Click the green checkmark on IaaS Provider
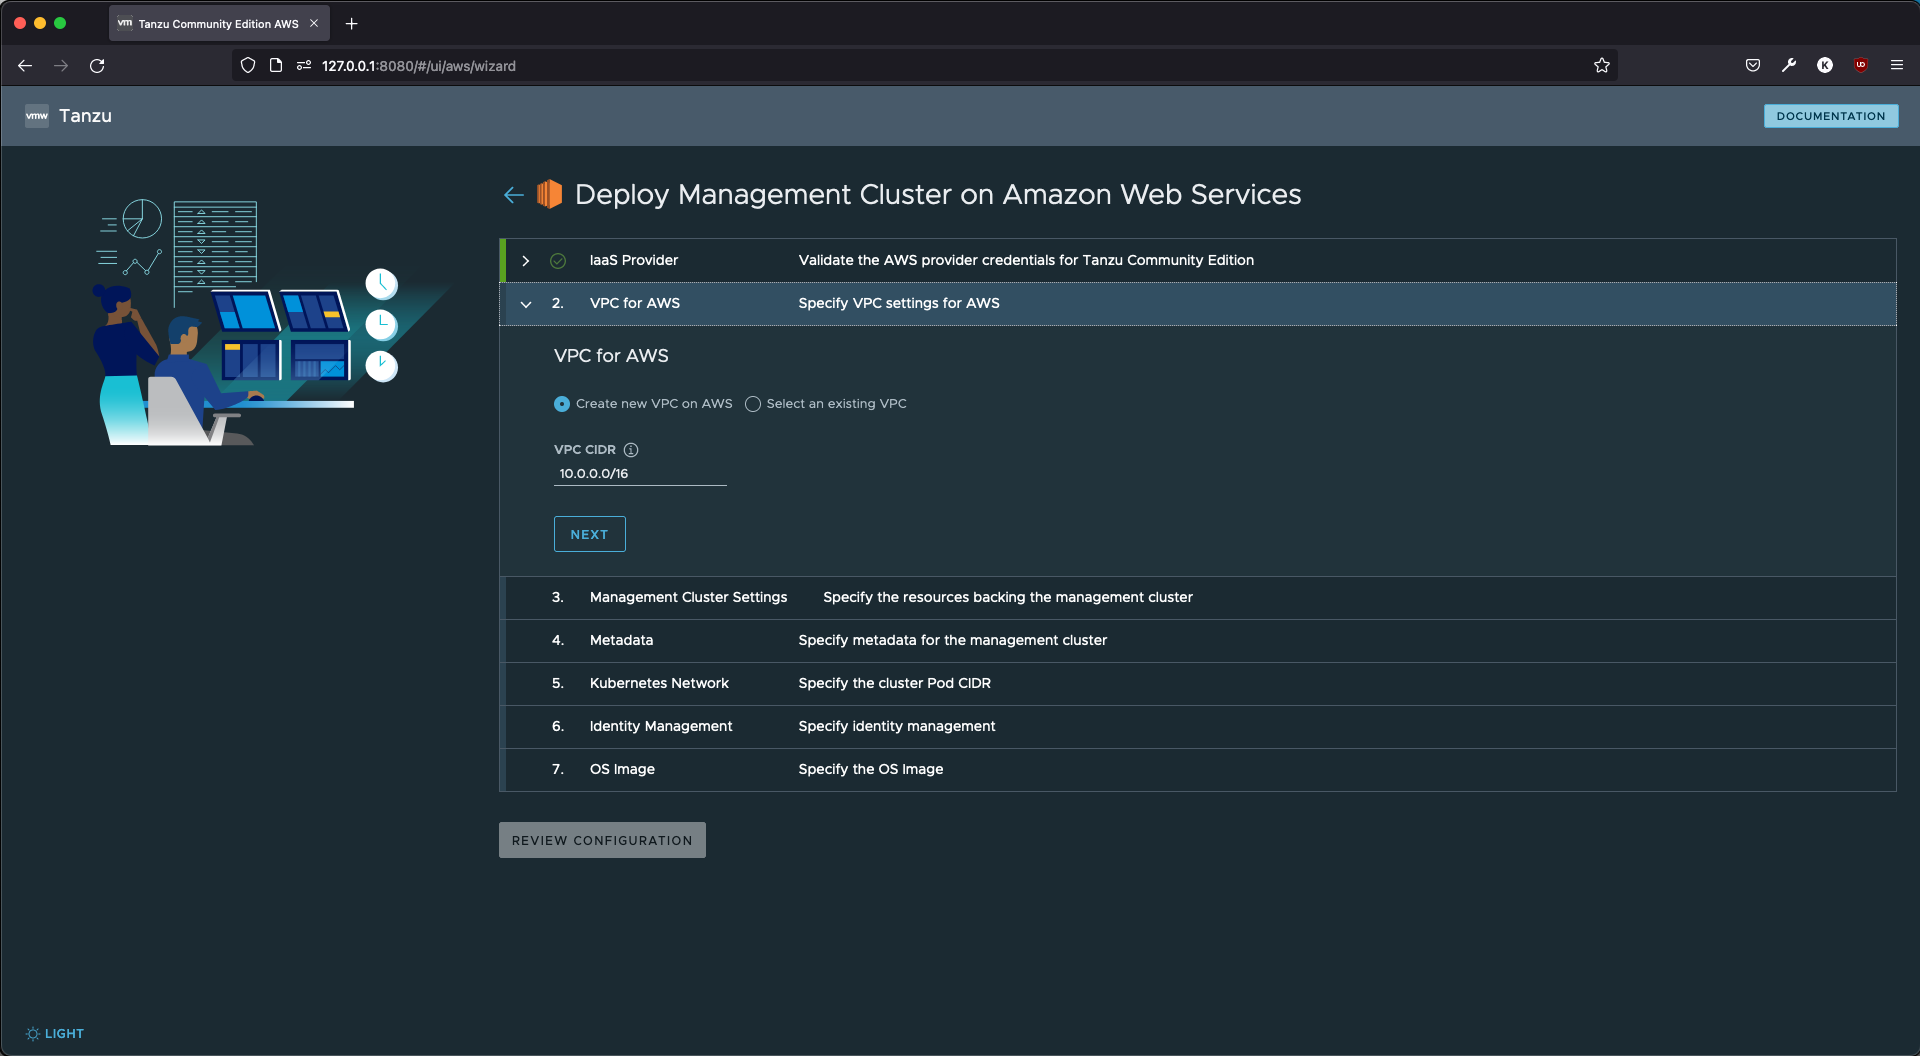Viewport: 1920px width, 1056px height. point(558,261)
